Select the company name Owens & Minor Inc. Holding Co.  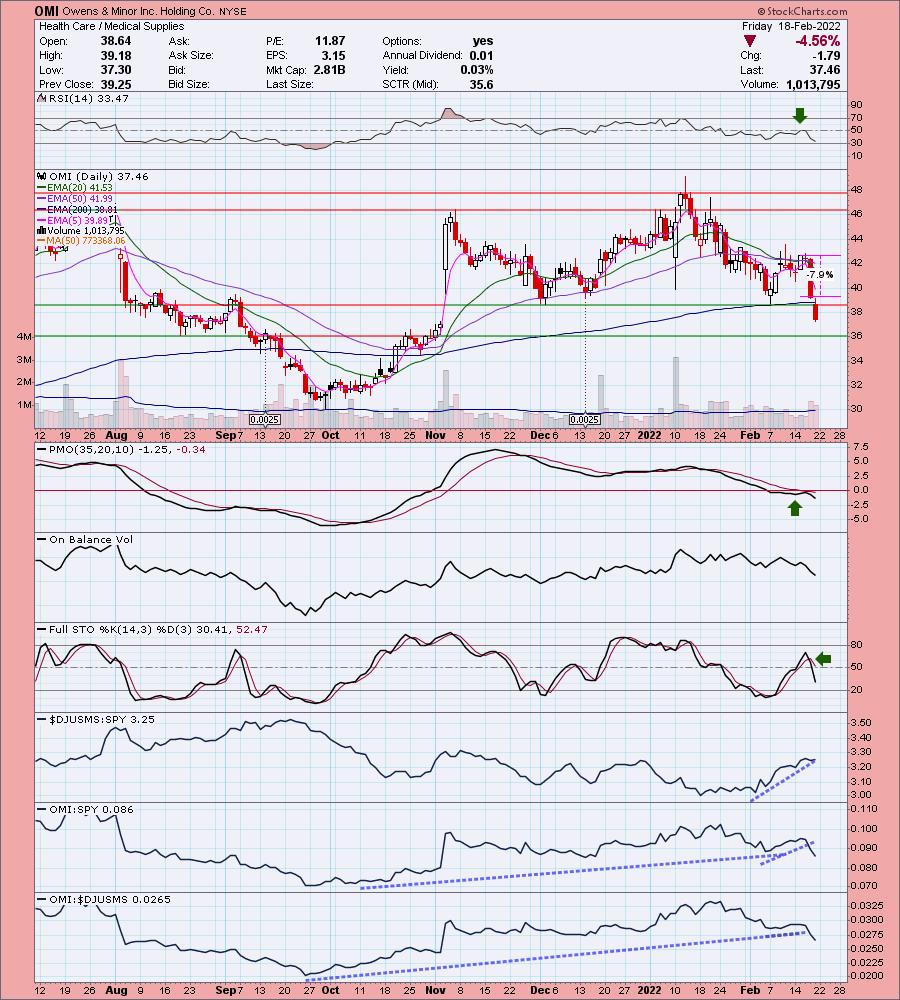[140, 11]
